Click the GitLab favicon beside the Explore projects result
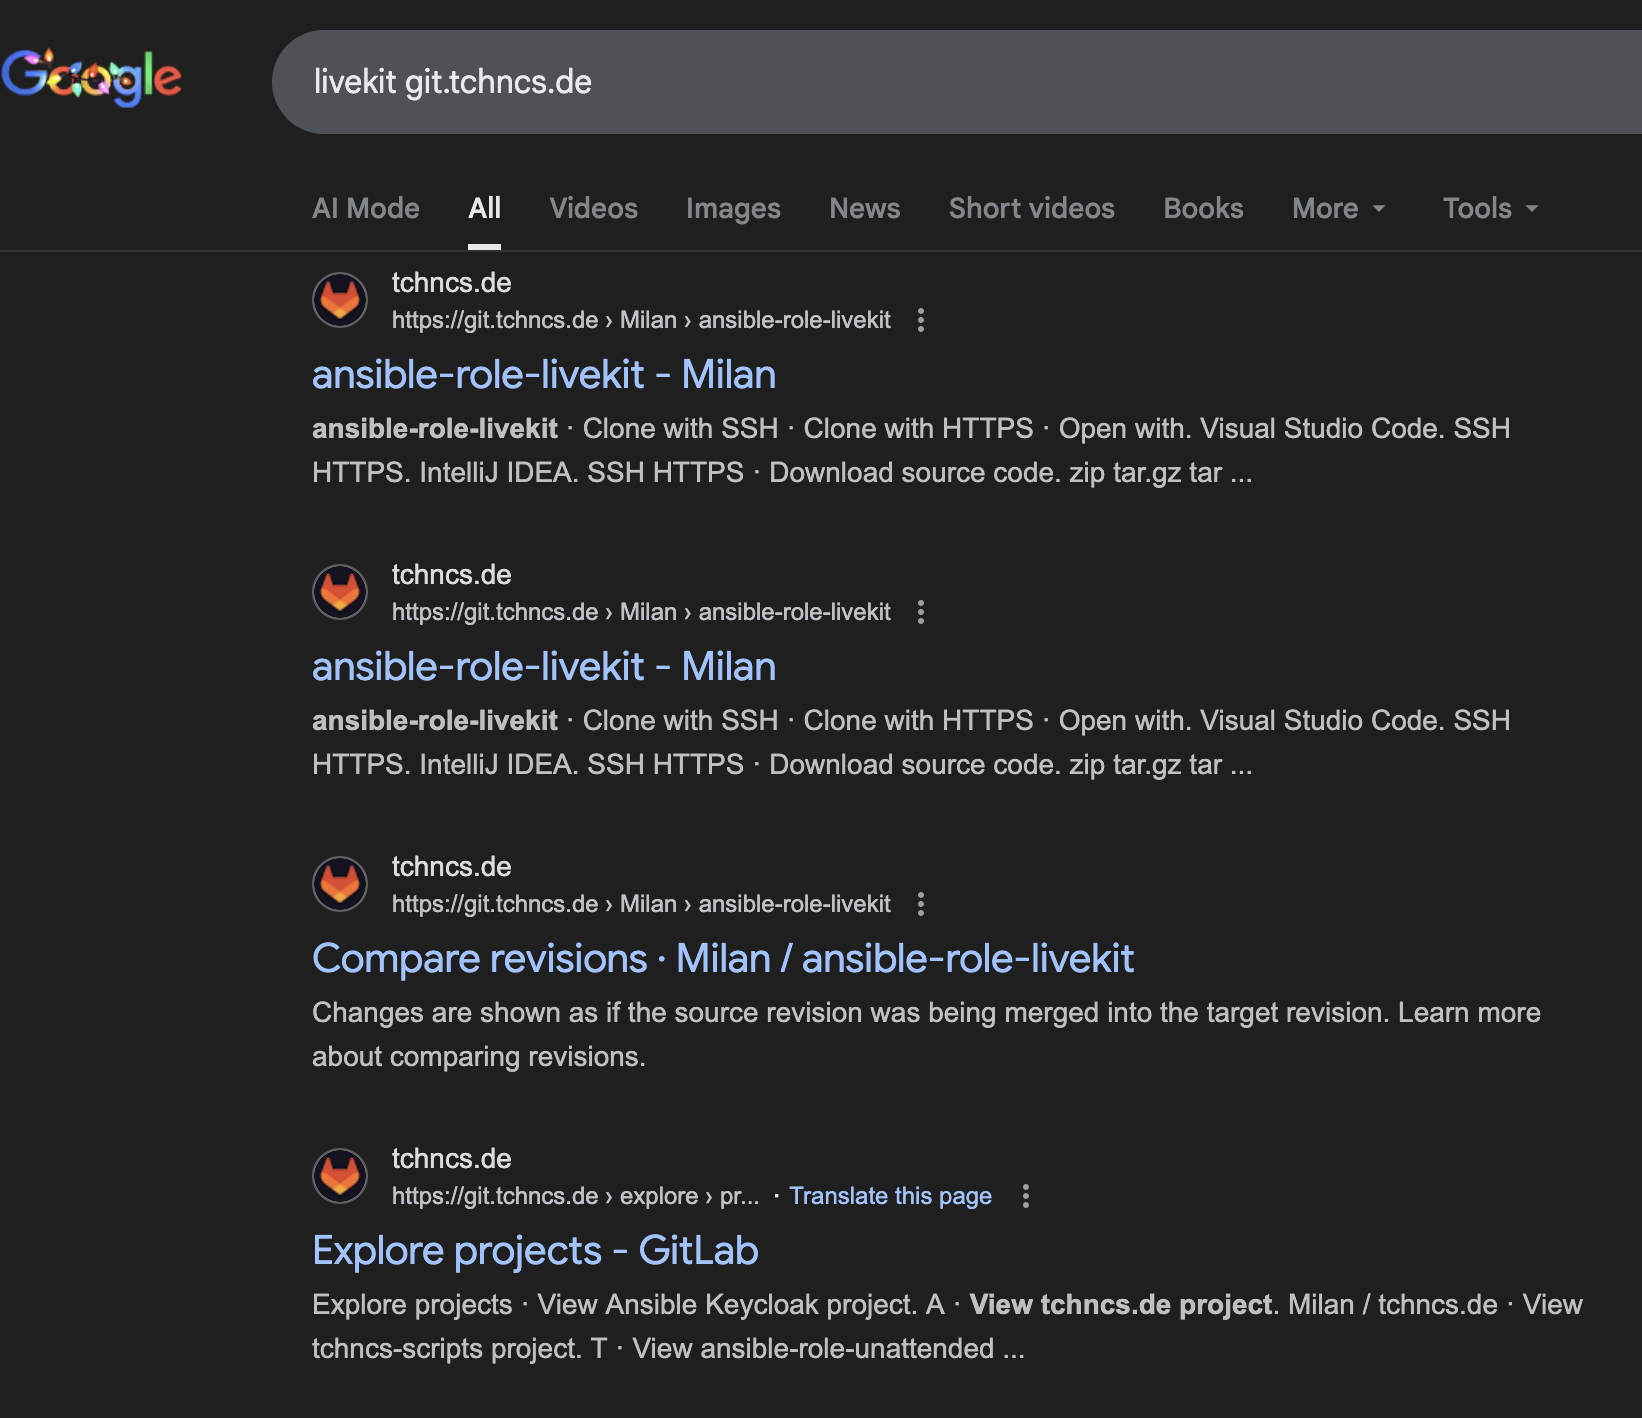This screenshot has width=1642, height=1418. (x=340, y=1176)
